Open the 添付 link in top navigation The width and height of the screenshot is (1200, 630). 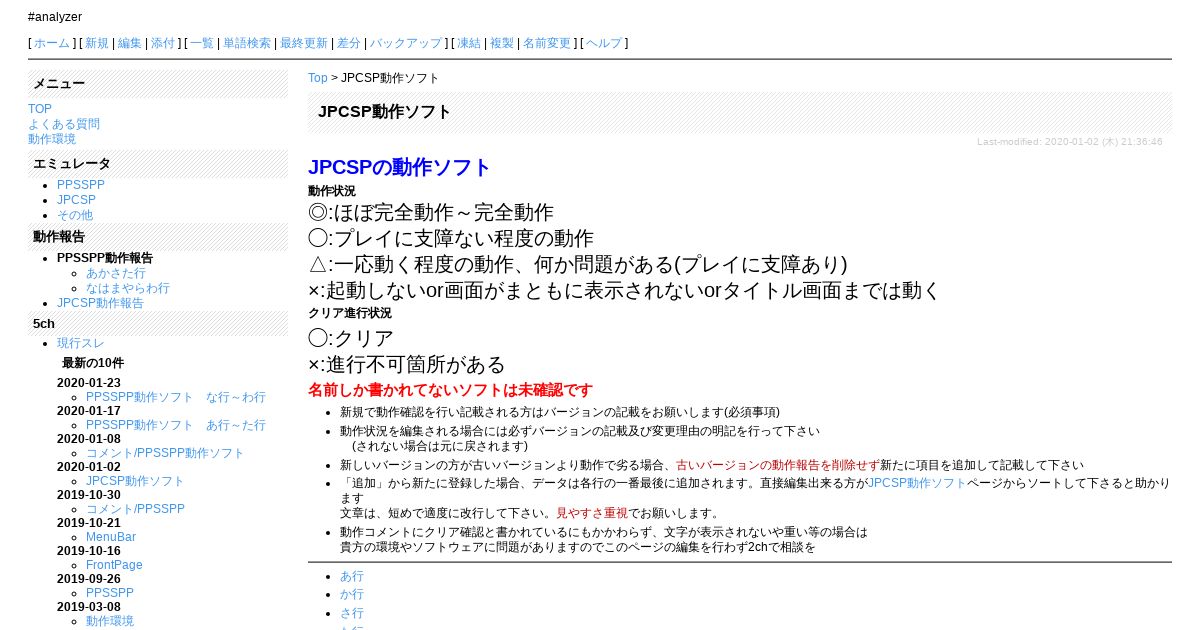[x=163, y=43]
